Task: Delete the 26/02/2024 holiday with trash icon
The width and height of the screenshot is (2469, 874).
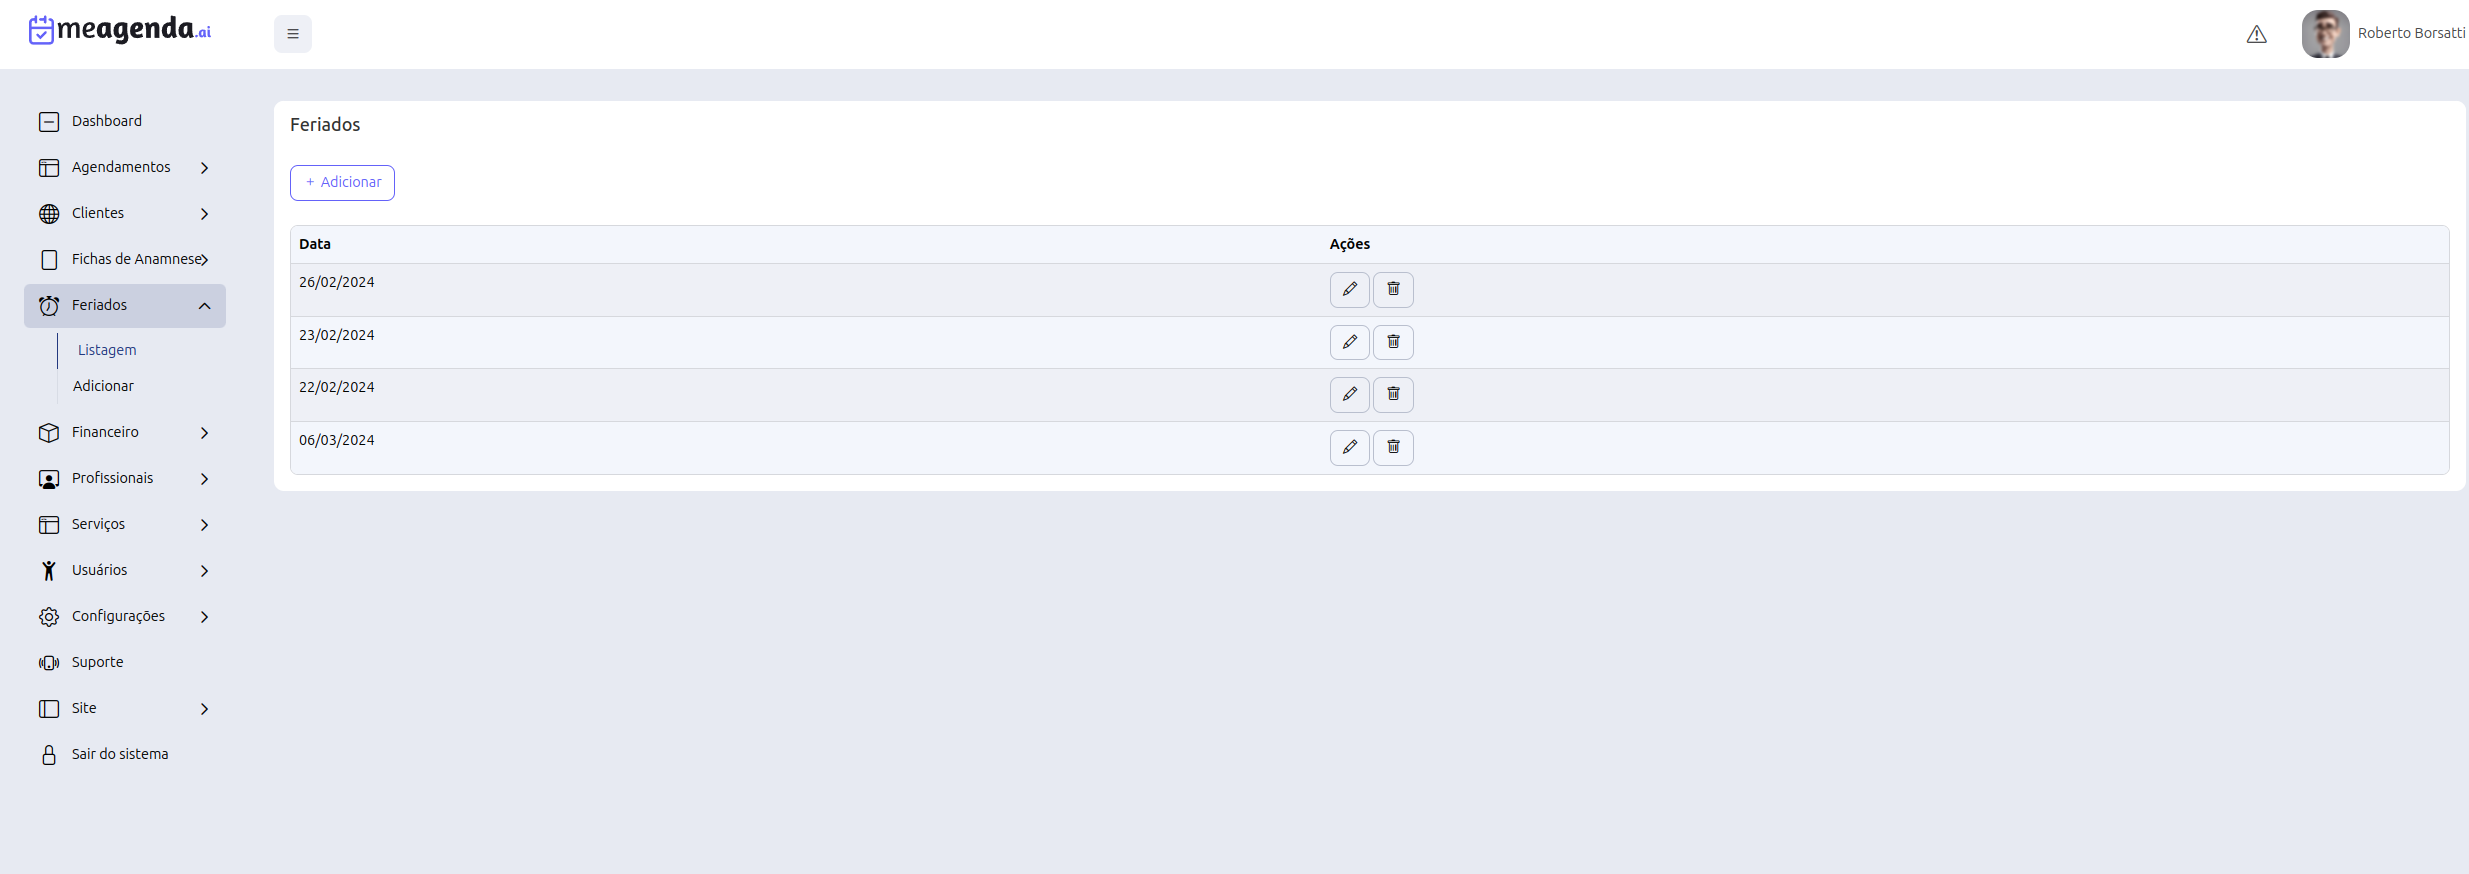Action: [1393, 290]
